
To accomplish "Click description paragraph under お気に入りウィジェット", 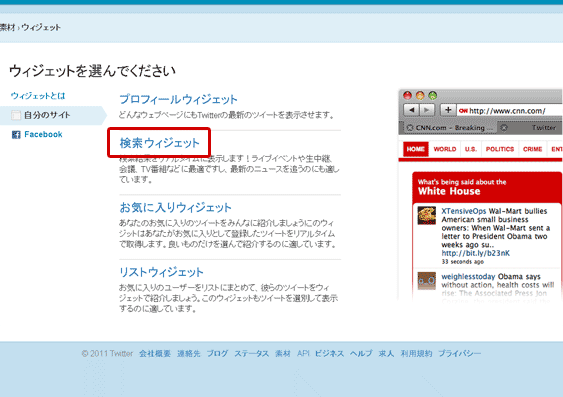I will 228,234.
